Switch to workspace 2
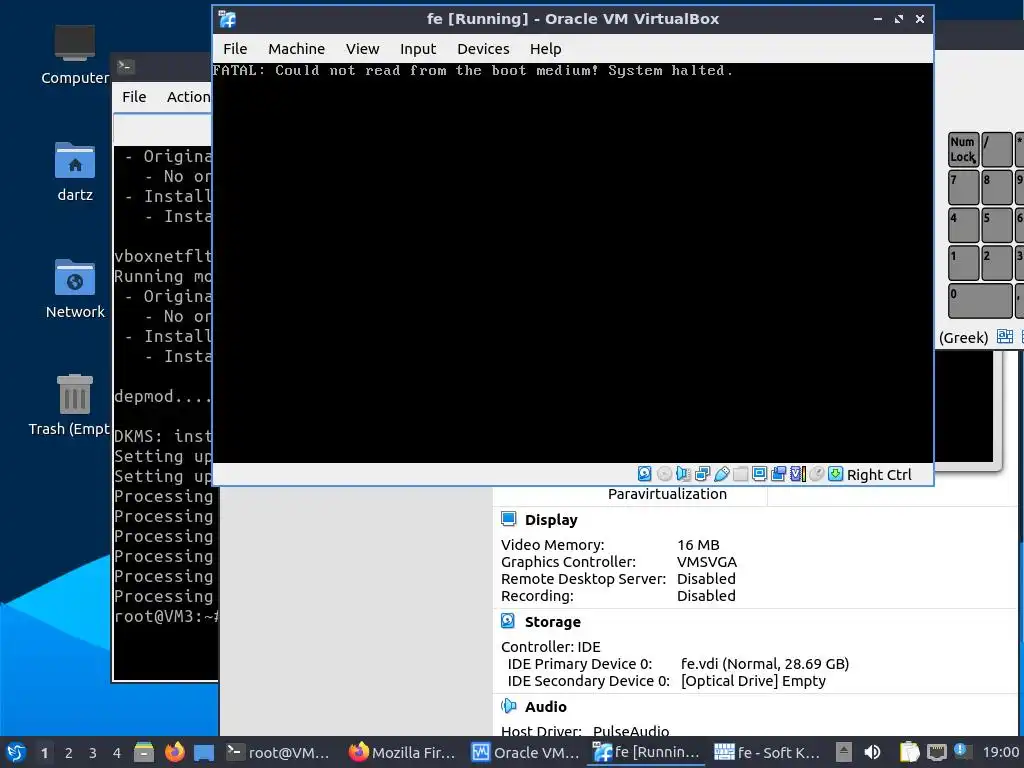 click(x=69, y=753)
